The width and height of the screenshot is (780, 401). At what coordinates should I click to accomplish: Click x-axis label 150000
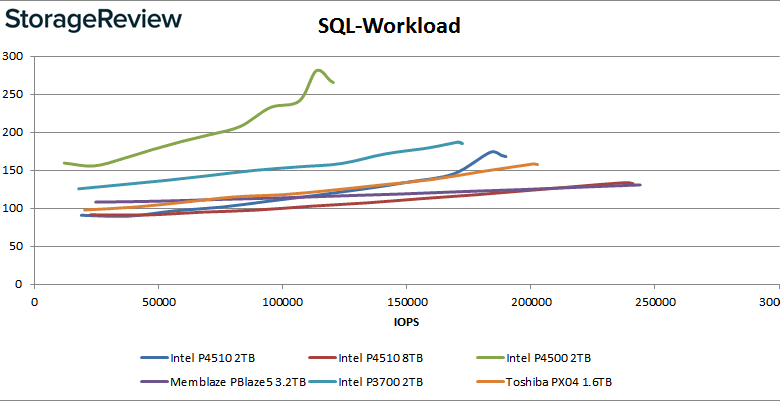tap(406, 302)
